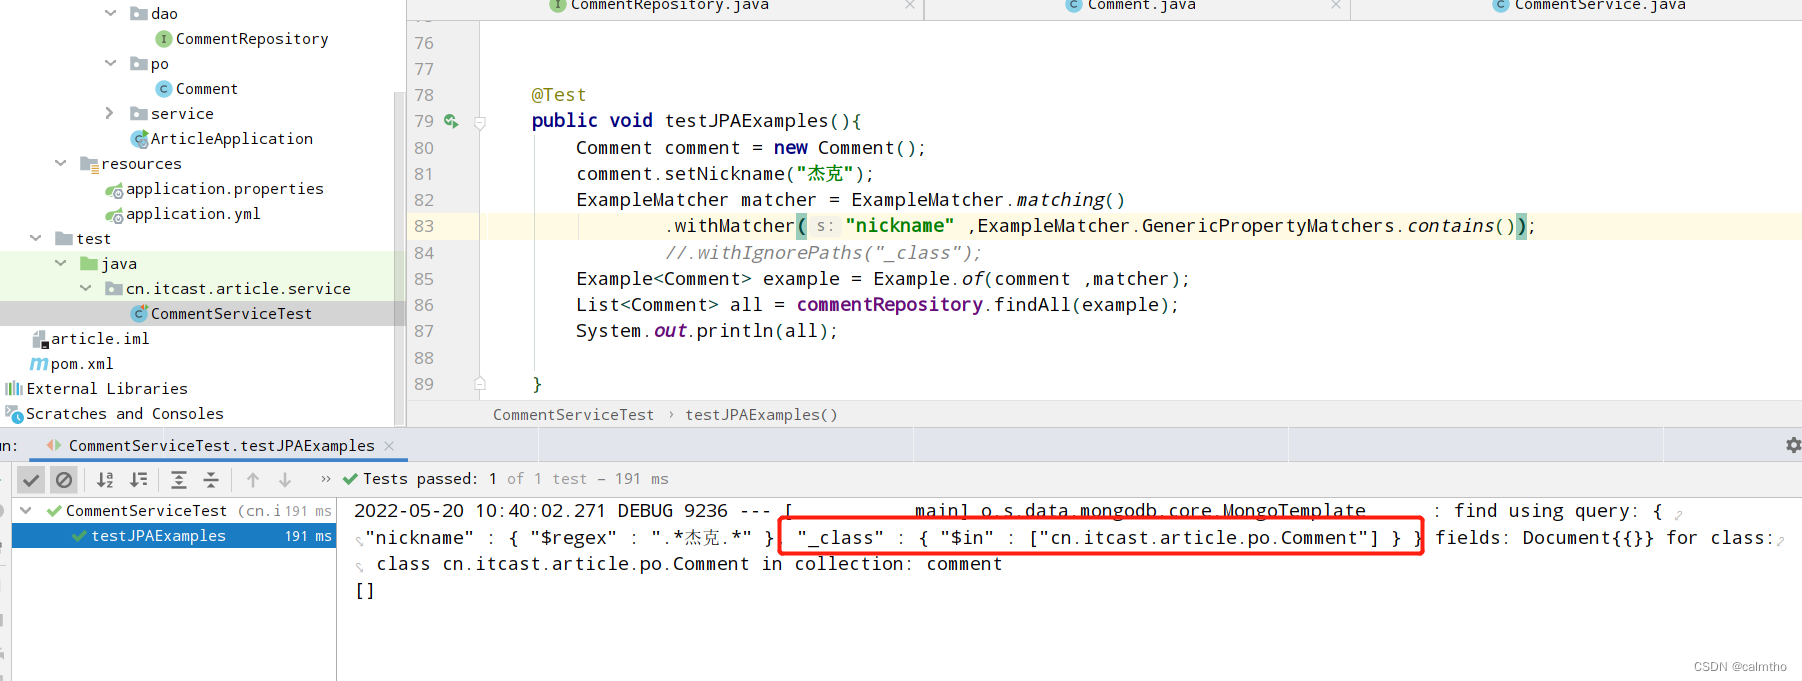Click line number 83 in gutter
This screenshot has width=1802, height=681.
point(424,226)
